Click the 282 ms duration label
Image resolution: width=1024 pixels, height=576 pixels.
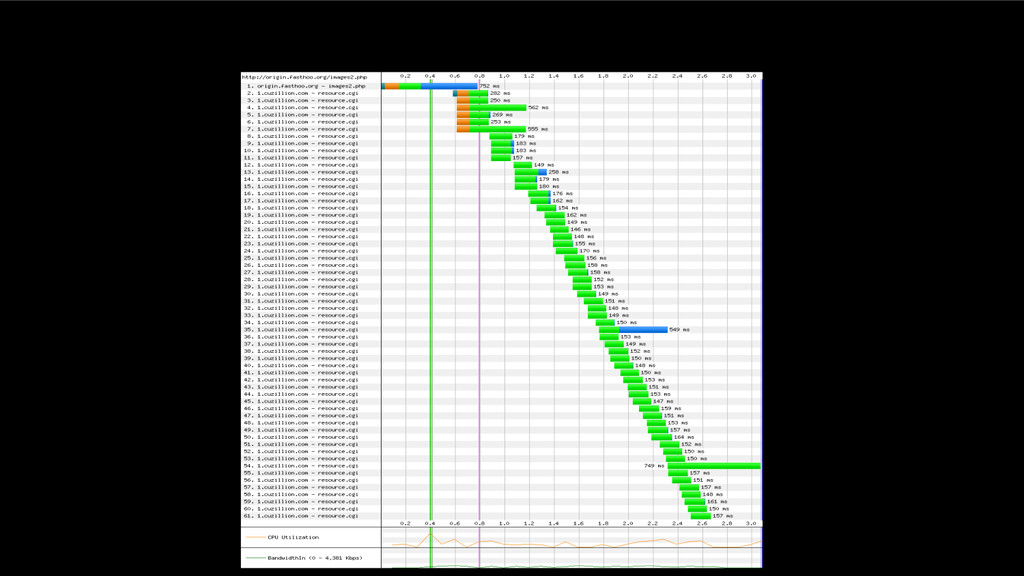(x=500, y=93)
